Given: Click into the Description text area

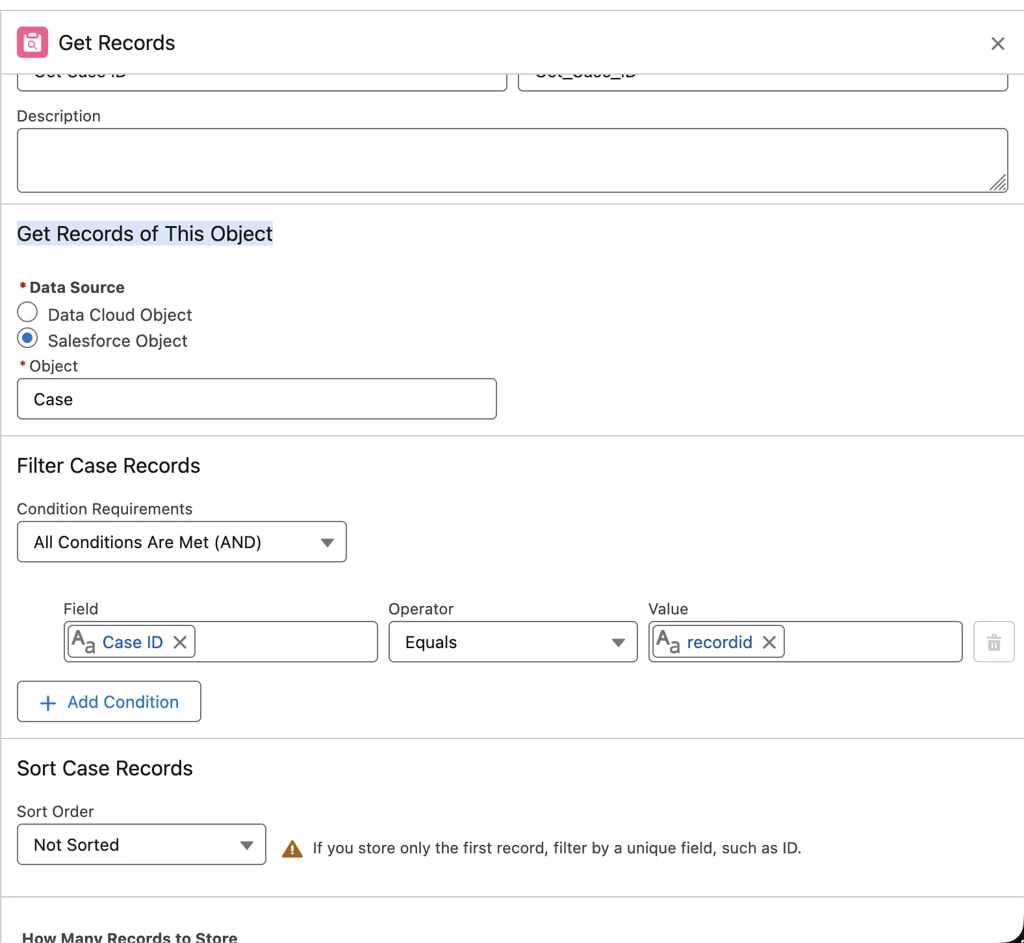Looking at the screenshot, I should (x=512, y=160).
